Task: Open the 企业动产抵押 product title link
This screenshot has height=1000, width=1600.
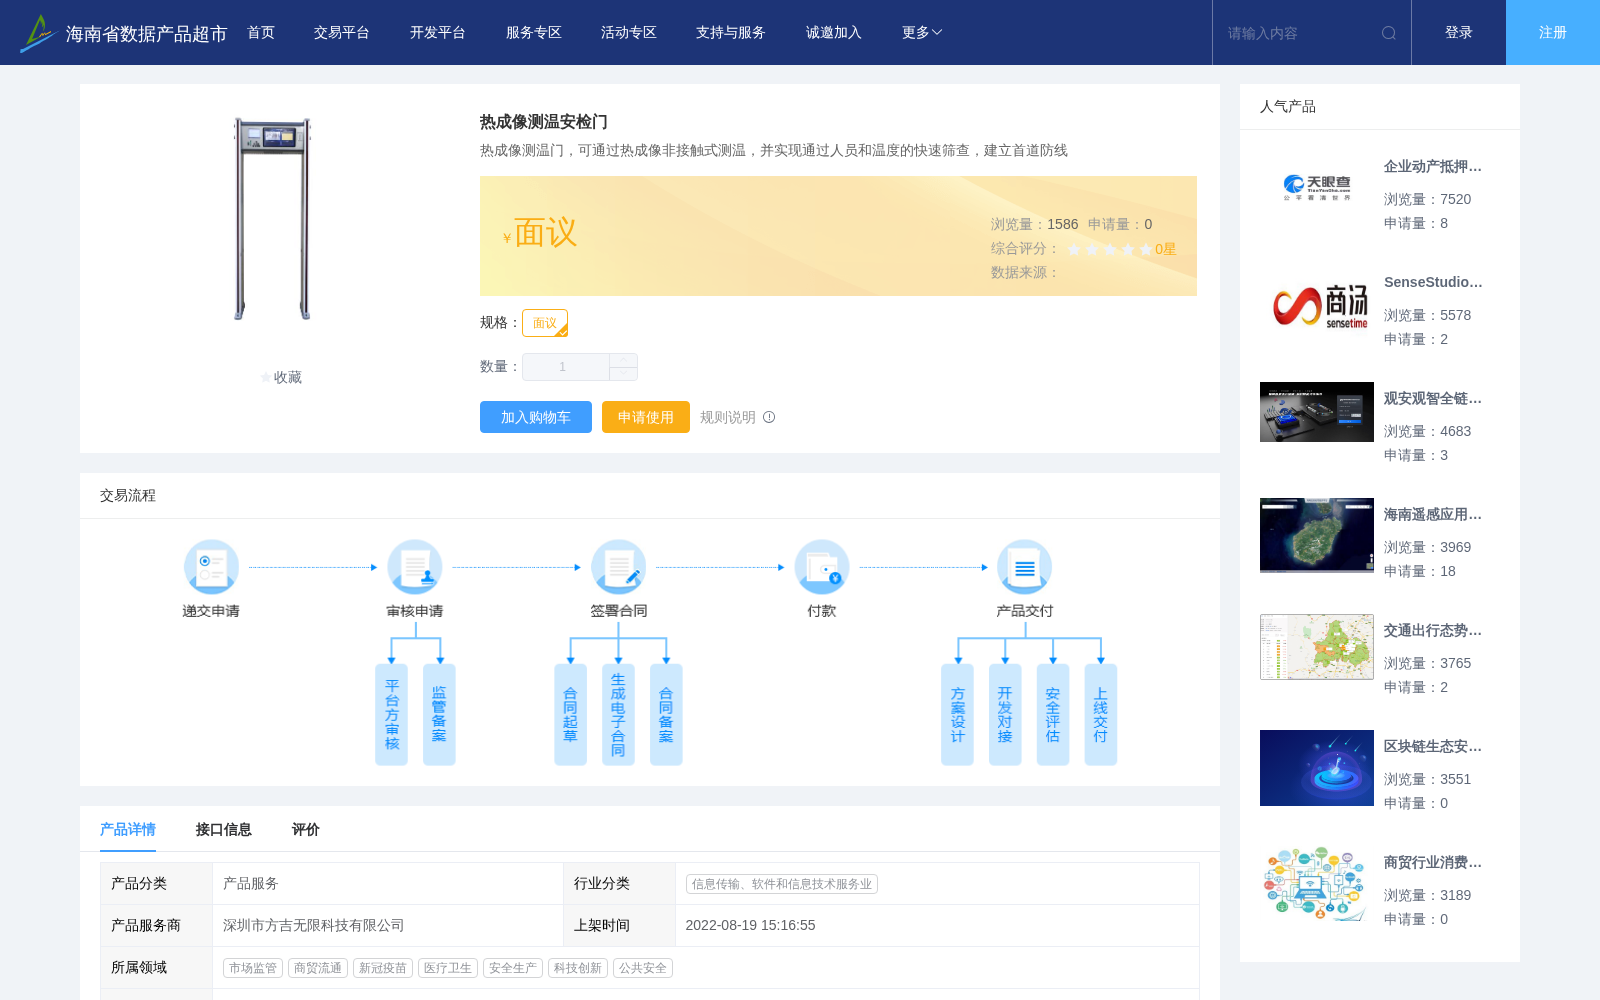Action: pos(1433,167)
